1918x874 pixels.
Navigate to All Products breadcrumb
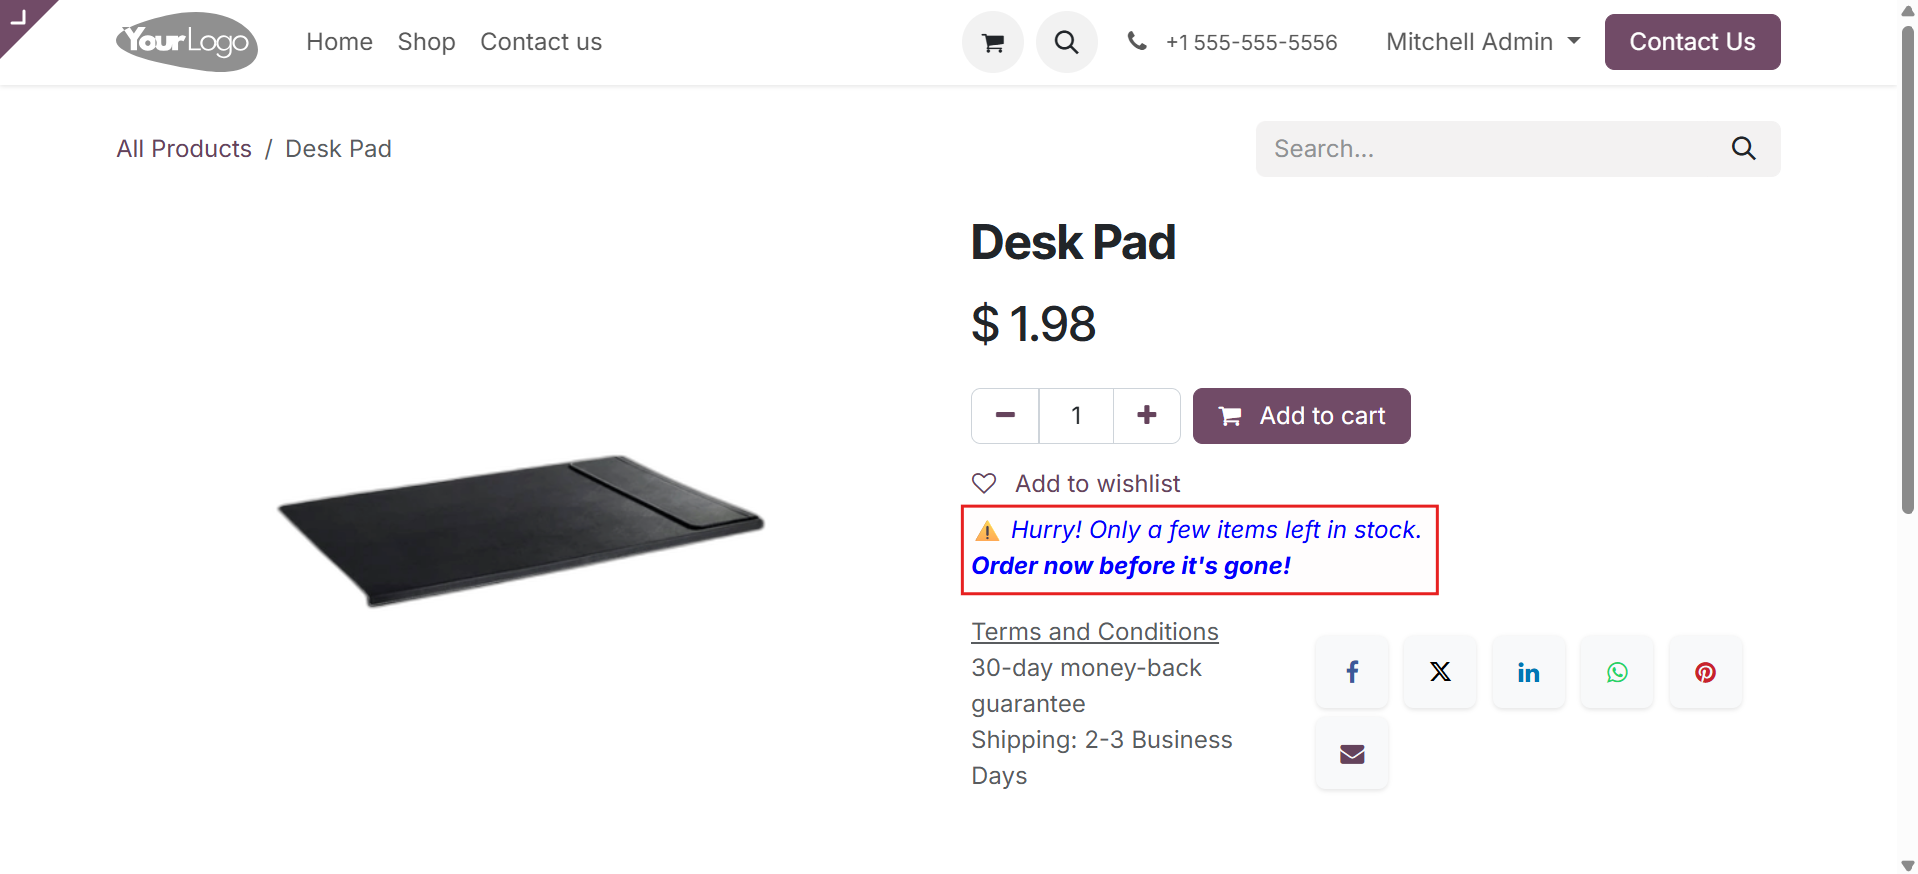tap(184, 149)
